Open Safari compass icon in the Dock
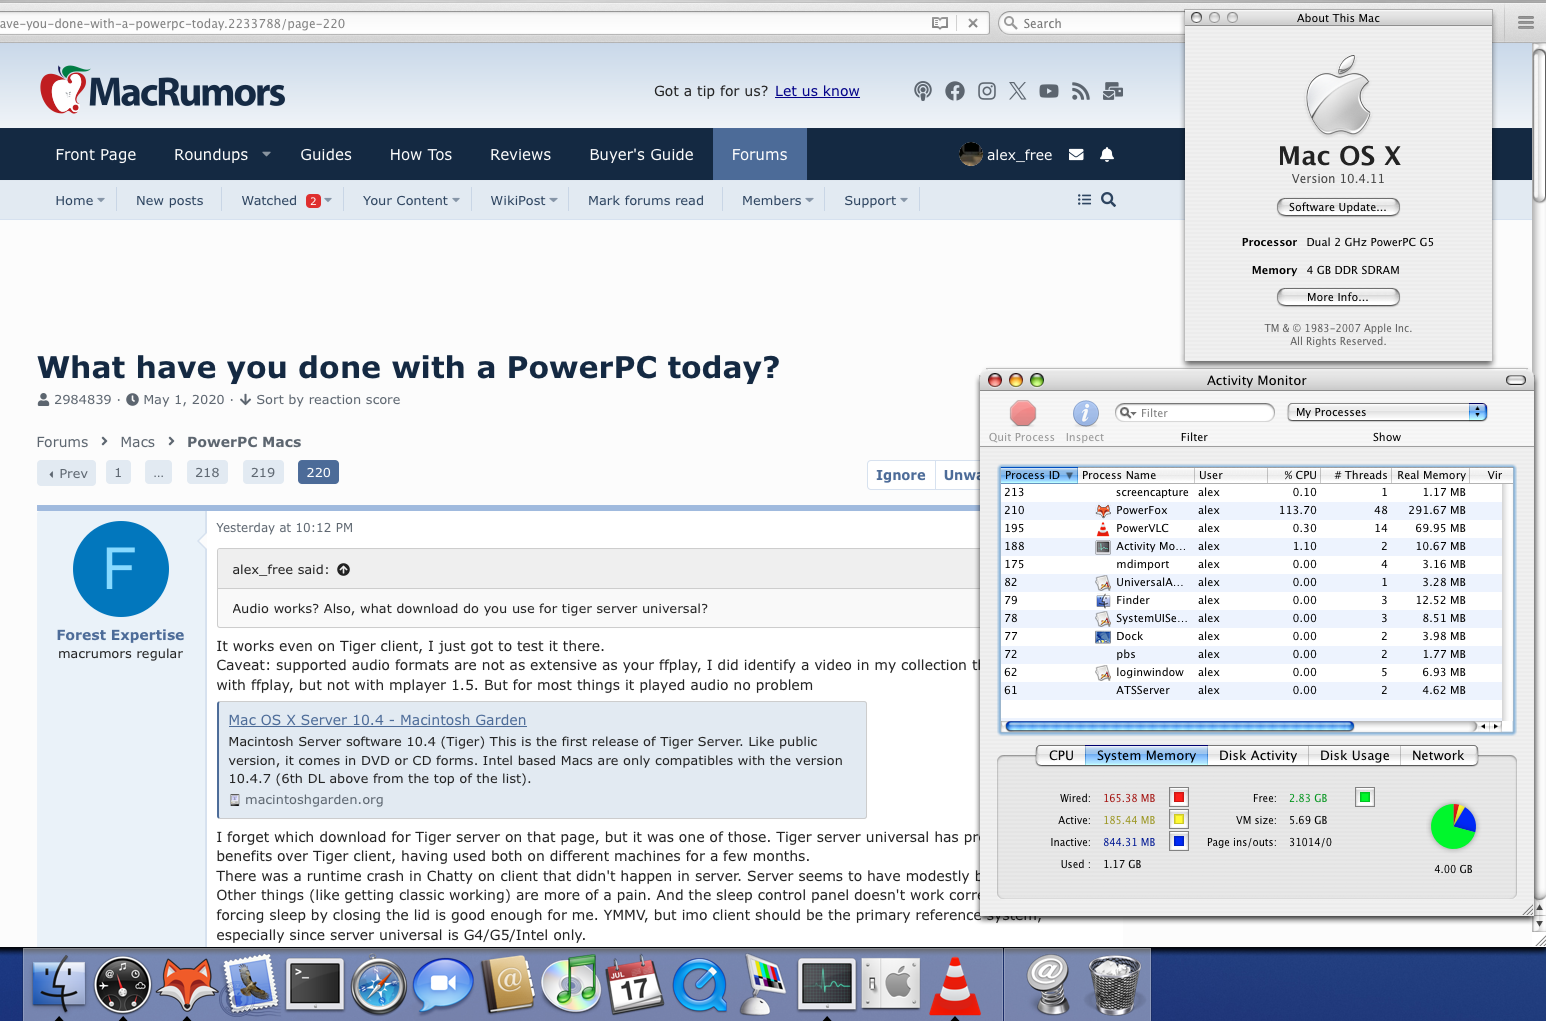The image size is (1546, 1021). [379, 985]
